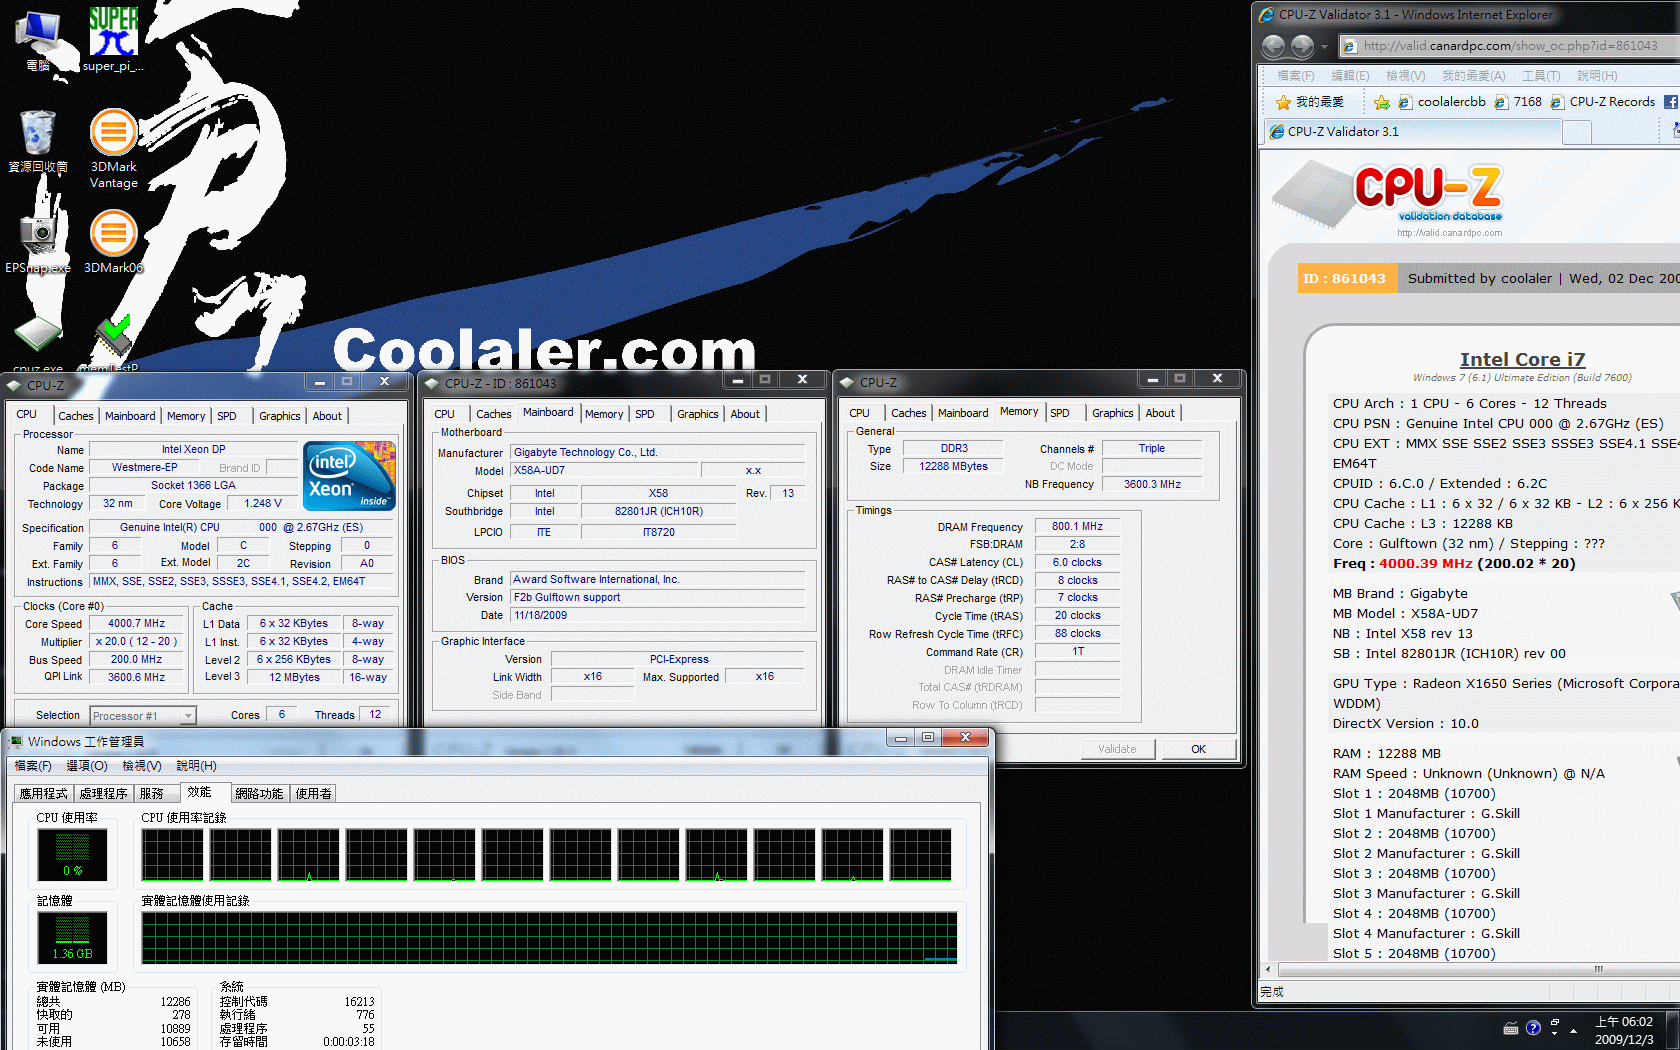This screenshot has height=1050, width=1680.
Task: Click the Add to Favorites Bar star icon
Action: pyautogui.click(x=1381, y=102)
